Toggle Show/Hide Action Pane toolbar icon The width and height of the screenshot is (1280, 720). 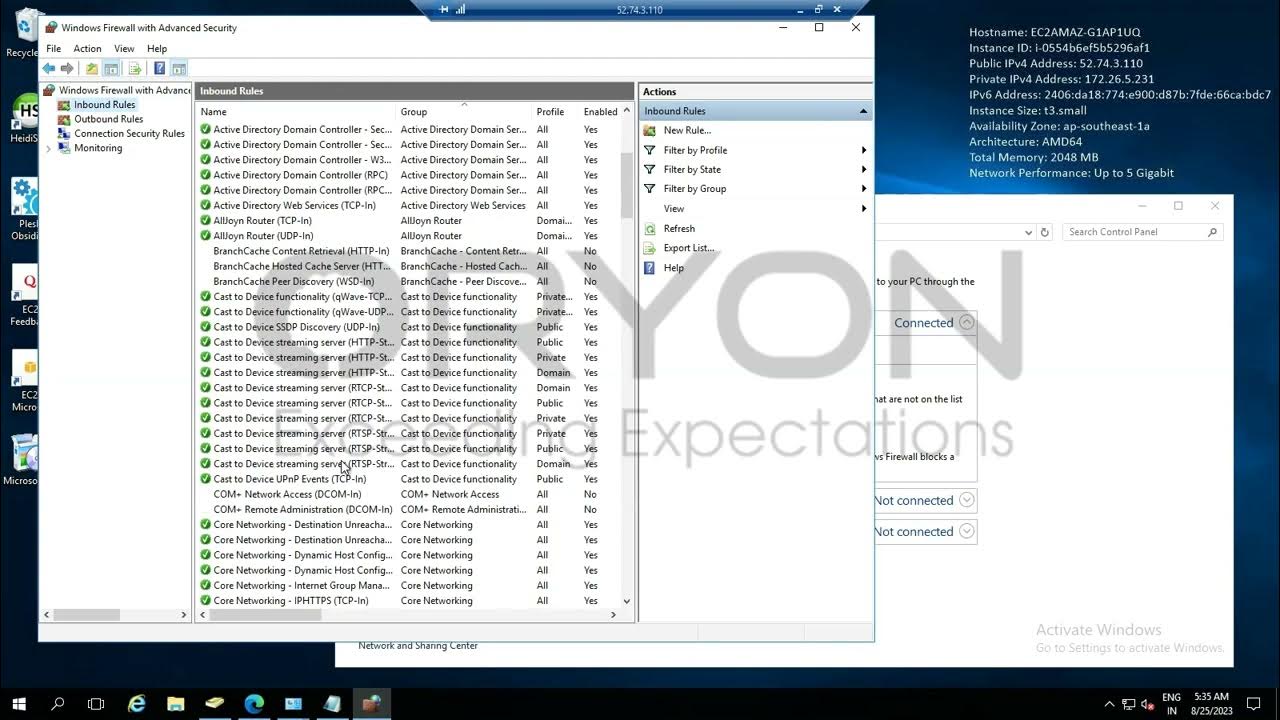[179, 69]
